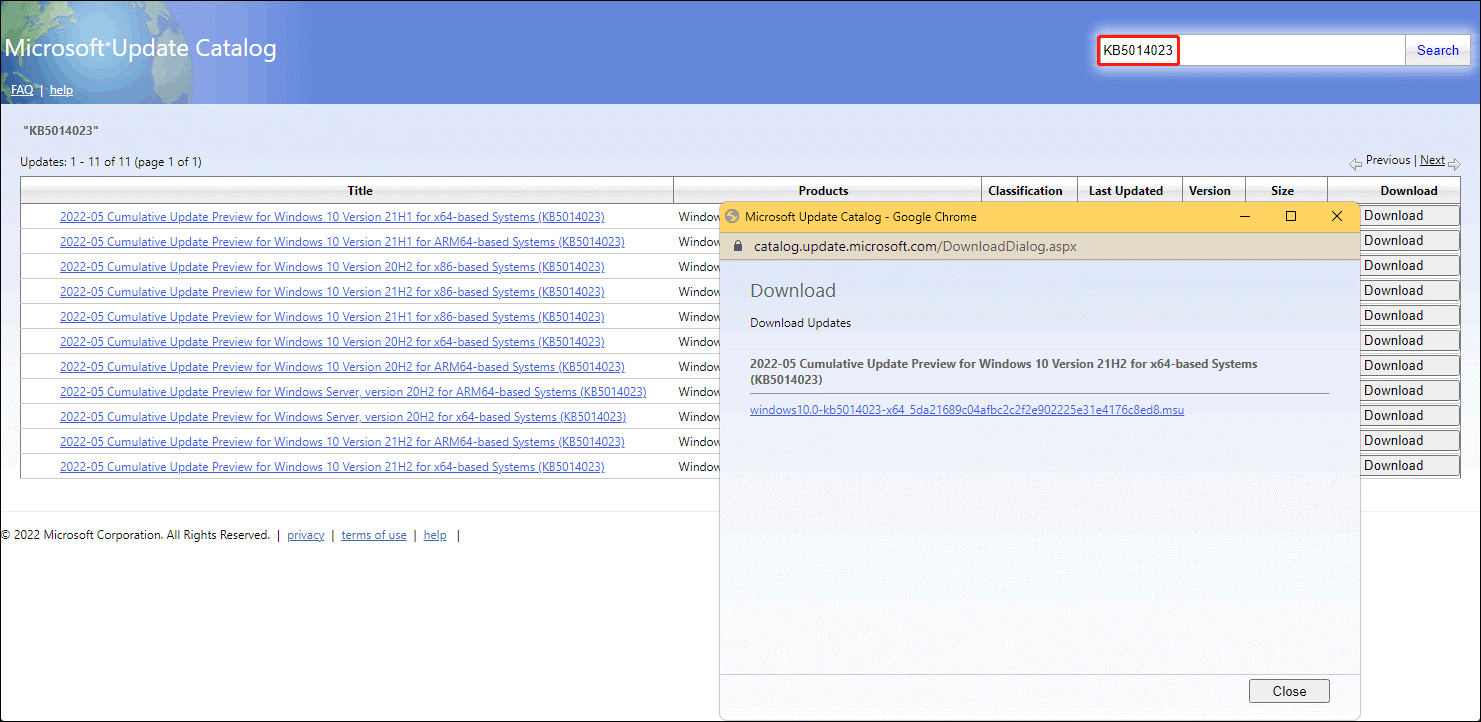
Task: Download the Windows Server 20H2 x64-based update
Action: [x=1409, y=415]
